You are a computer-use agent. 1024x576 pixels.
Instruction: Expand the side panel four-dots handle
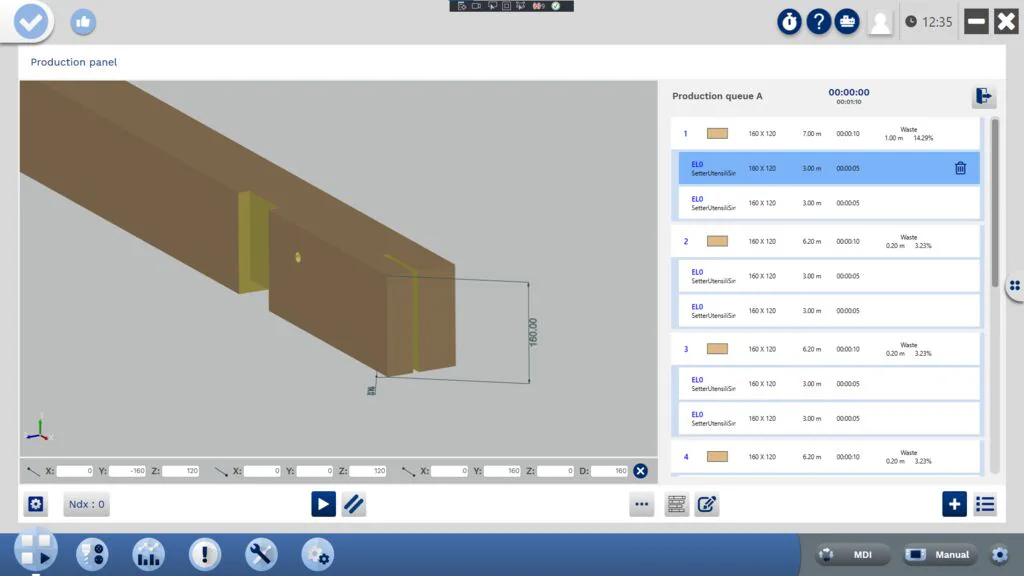1014,285
